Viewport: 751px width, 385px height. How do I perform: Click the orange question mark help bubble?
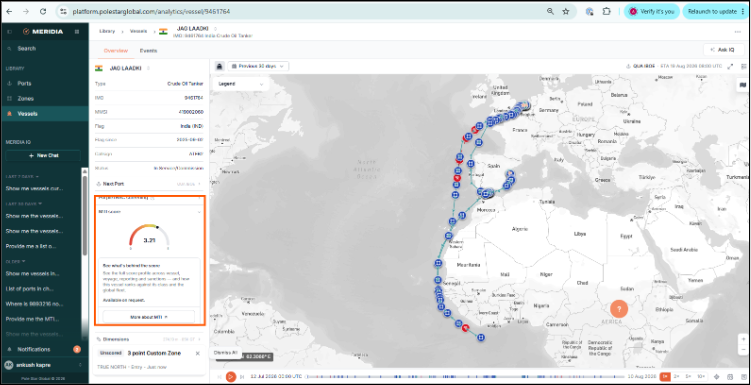(619, 309)
